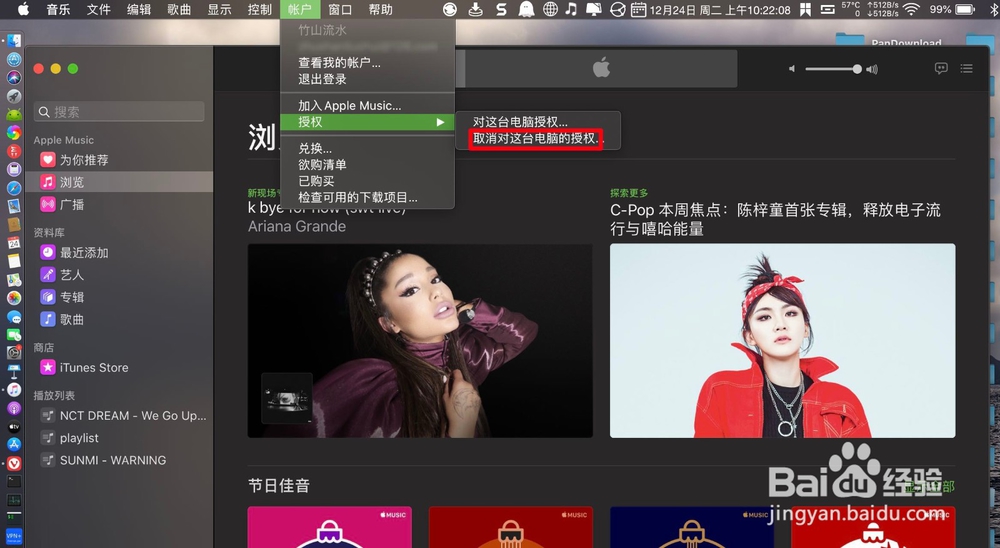Open the 音乐 menu
This screenshot has height=548, width=1000.
[58, 10]
